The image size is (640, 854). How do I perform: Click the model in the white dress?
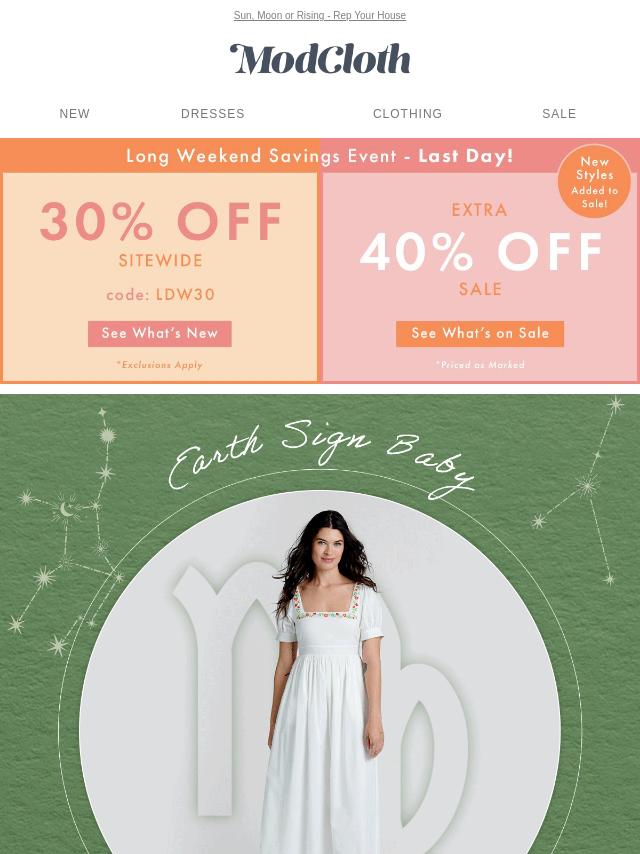click(326, 681)
